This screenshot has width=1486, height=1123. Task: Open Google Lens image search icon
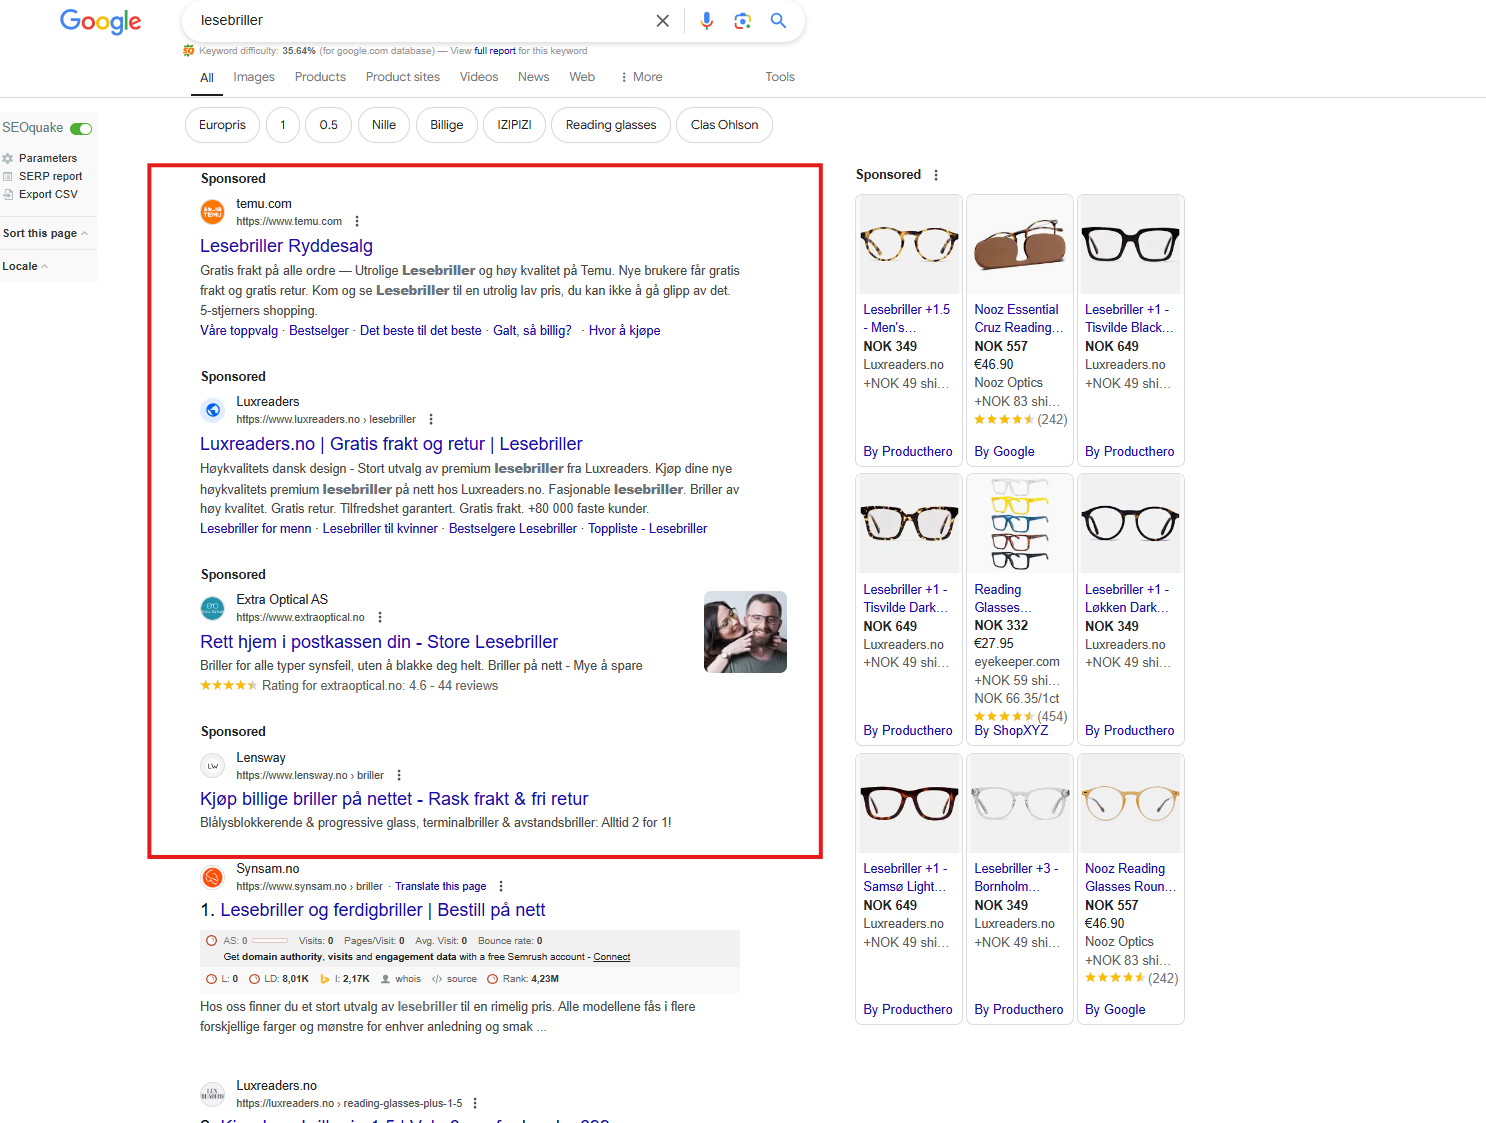click(x=742, y=21)
